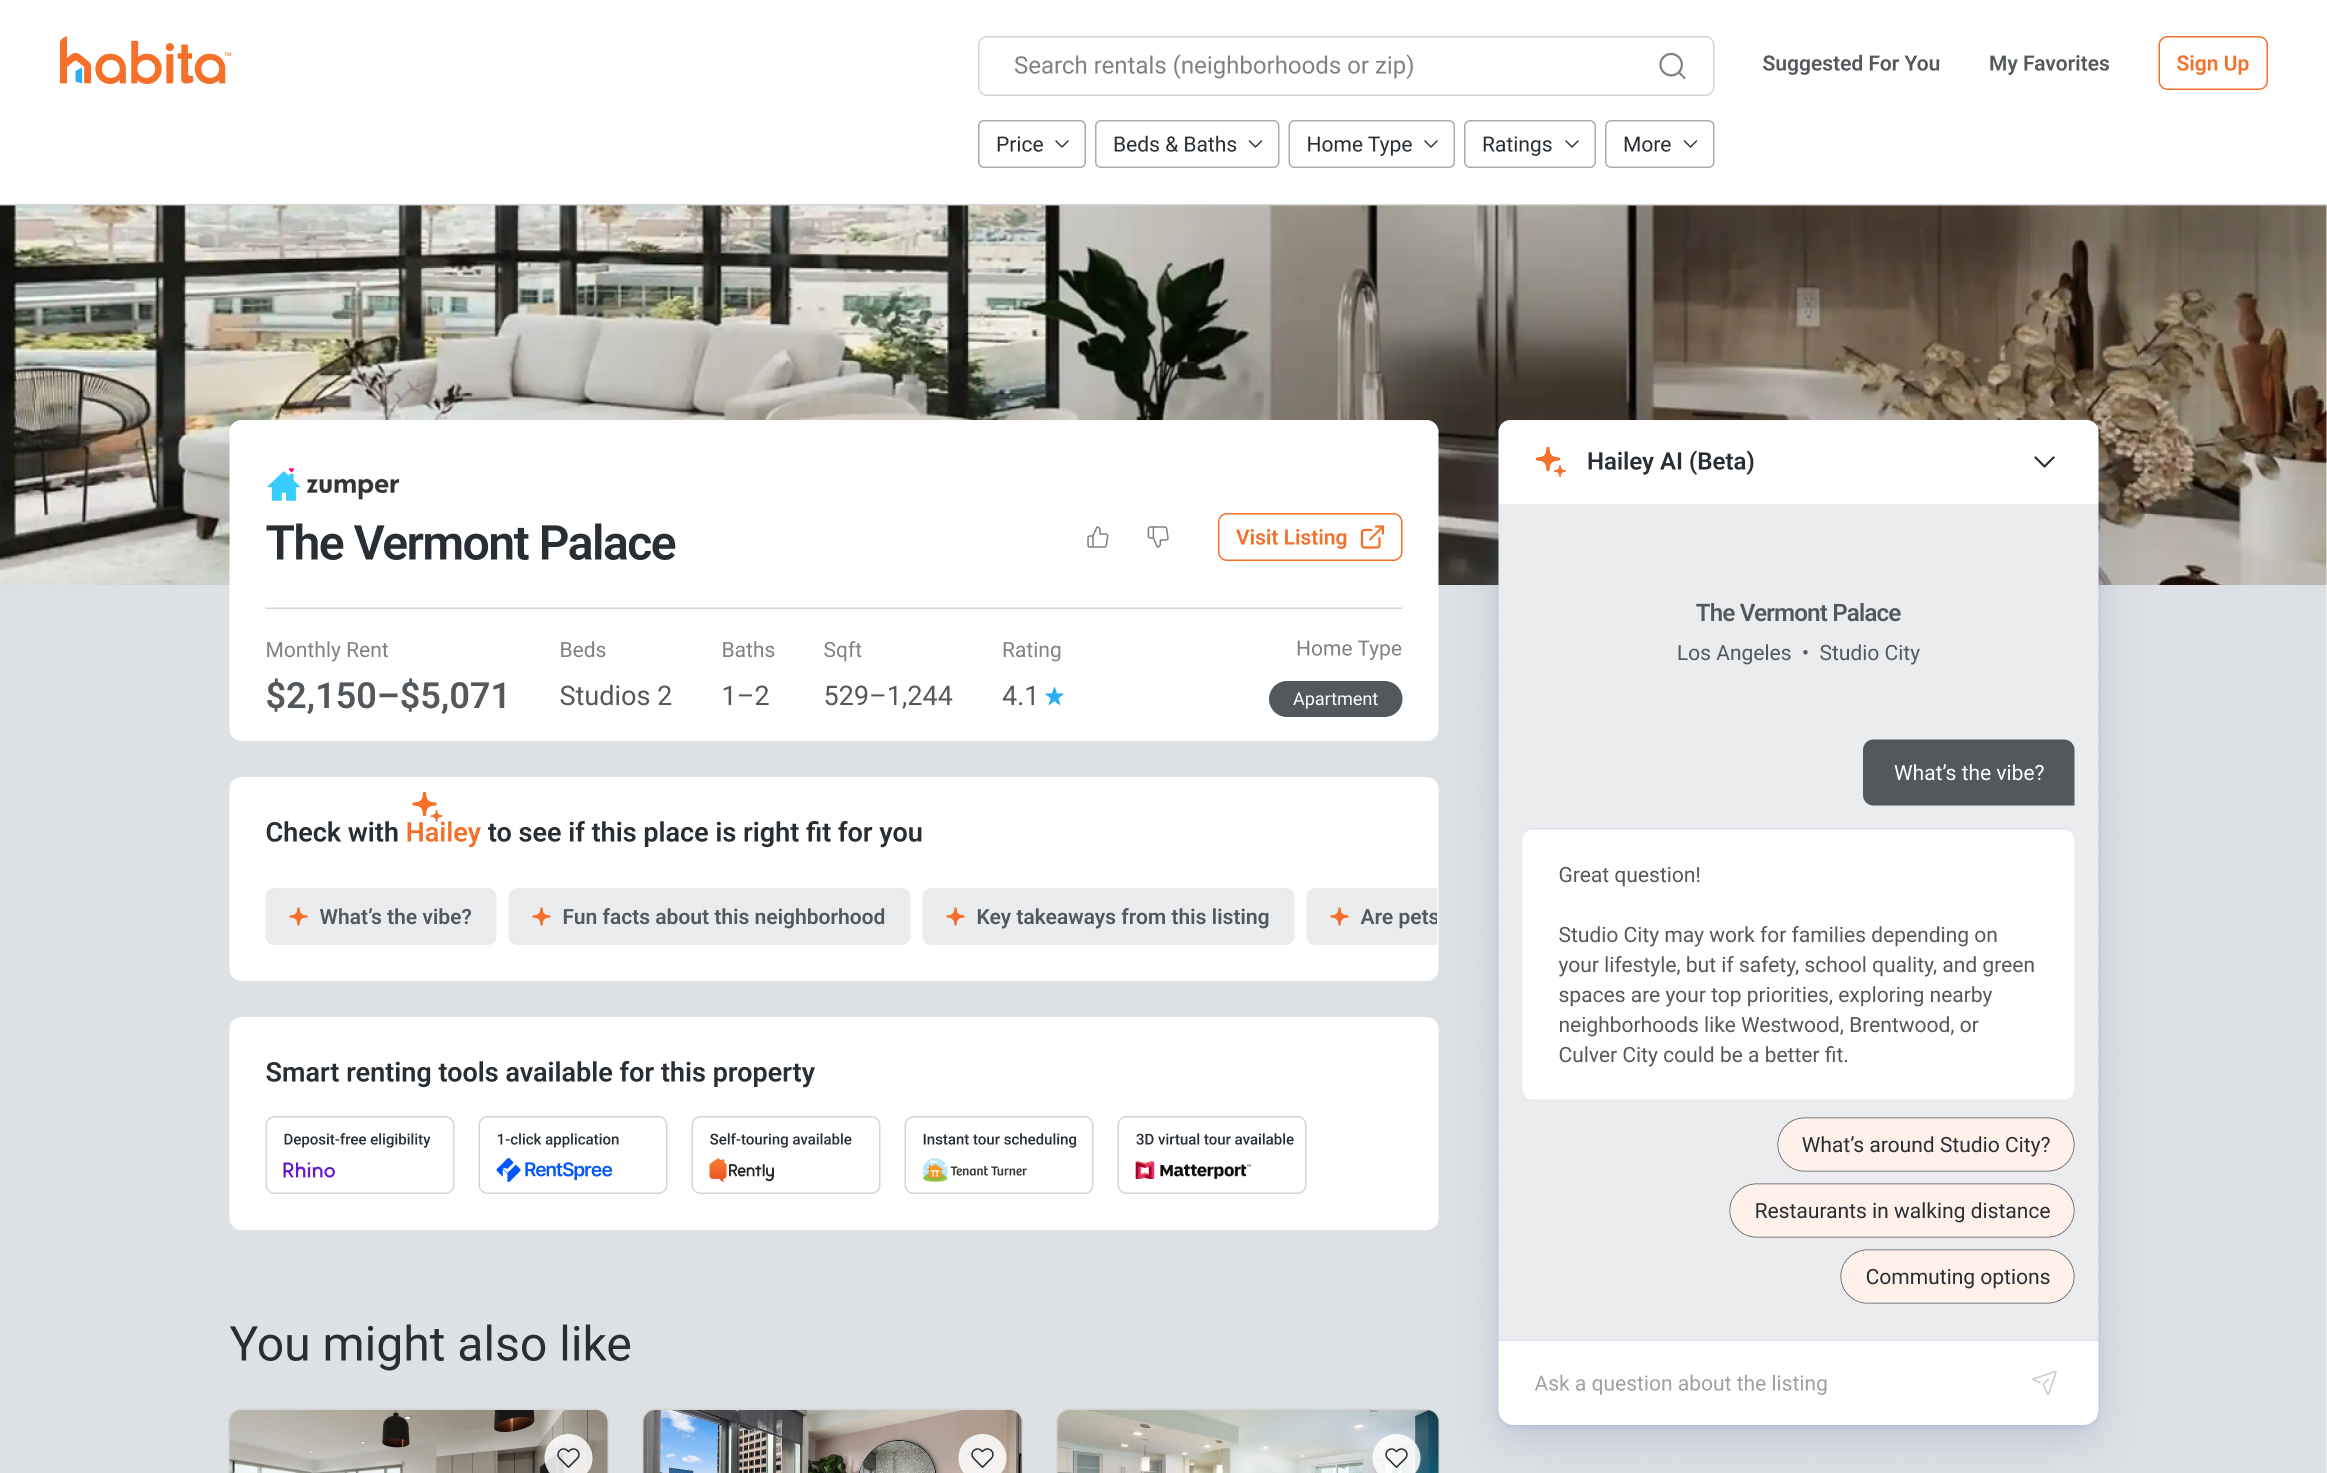Favorite the second suggested listing's heart

[x=983, y=1457]
